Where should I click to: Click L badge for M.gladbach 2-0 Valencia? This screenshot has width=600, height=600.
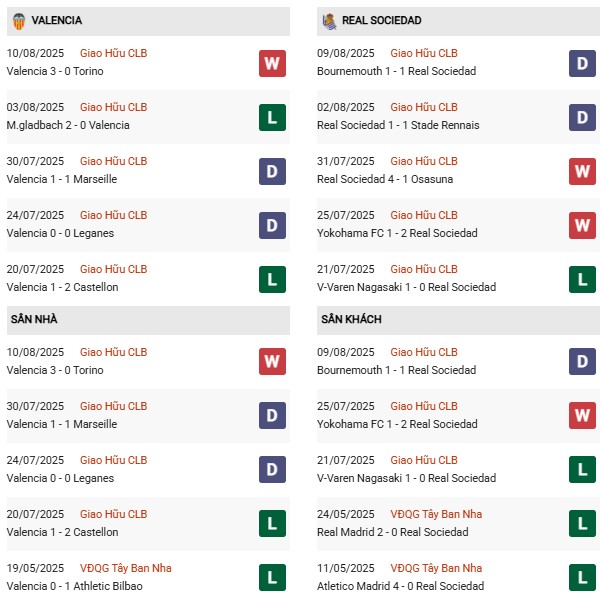click(x=272, y=118)
